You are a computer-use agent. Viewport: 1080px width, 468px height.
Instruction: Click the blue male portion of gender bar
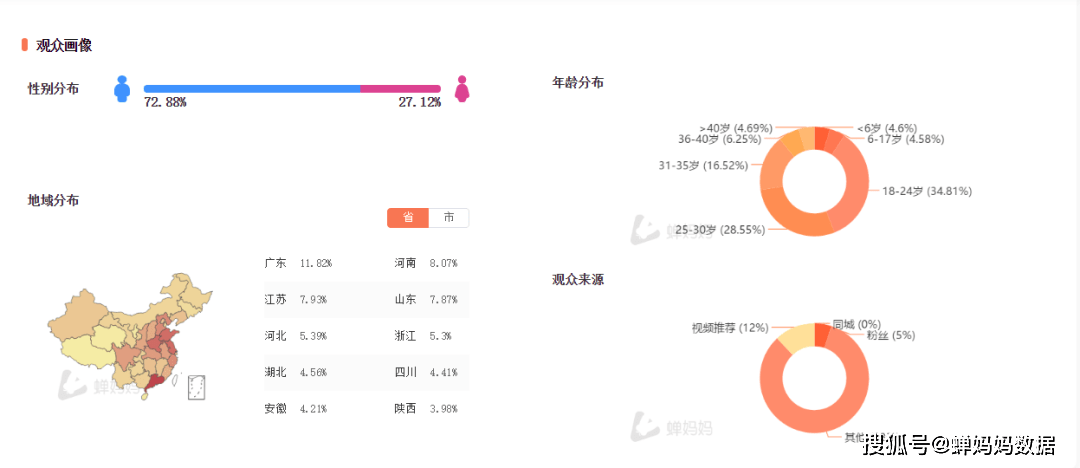pyautogui.click(x=251, y=89)
